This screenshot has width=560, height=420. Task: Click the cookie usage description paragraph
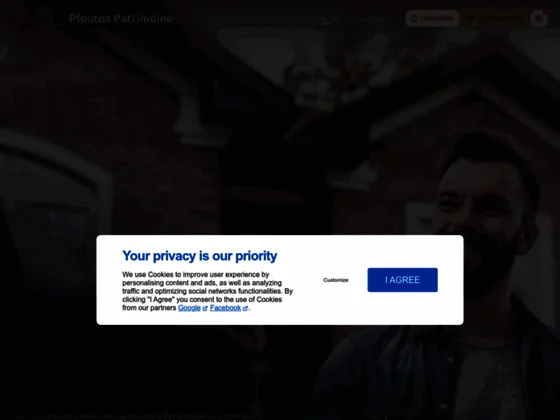(x=208, y=291)
